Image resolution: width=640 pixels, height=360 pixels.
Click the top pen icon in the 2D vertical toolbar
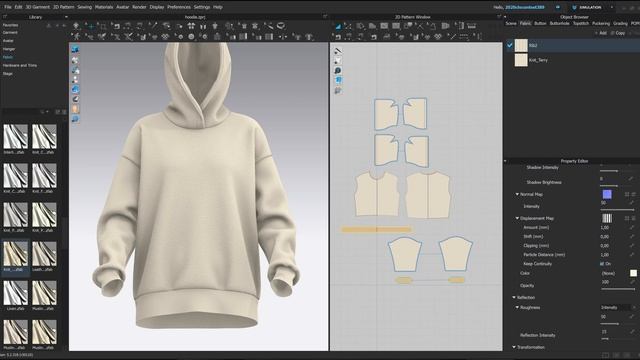338,51
